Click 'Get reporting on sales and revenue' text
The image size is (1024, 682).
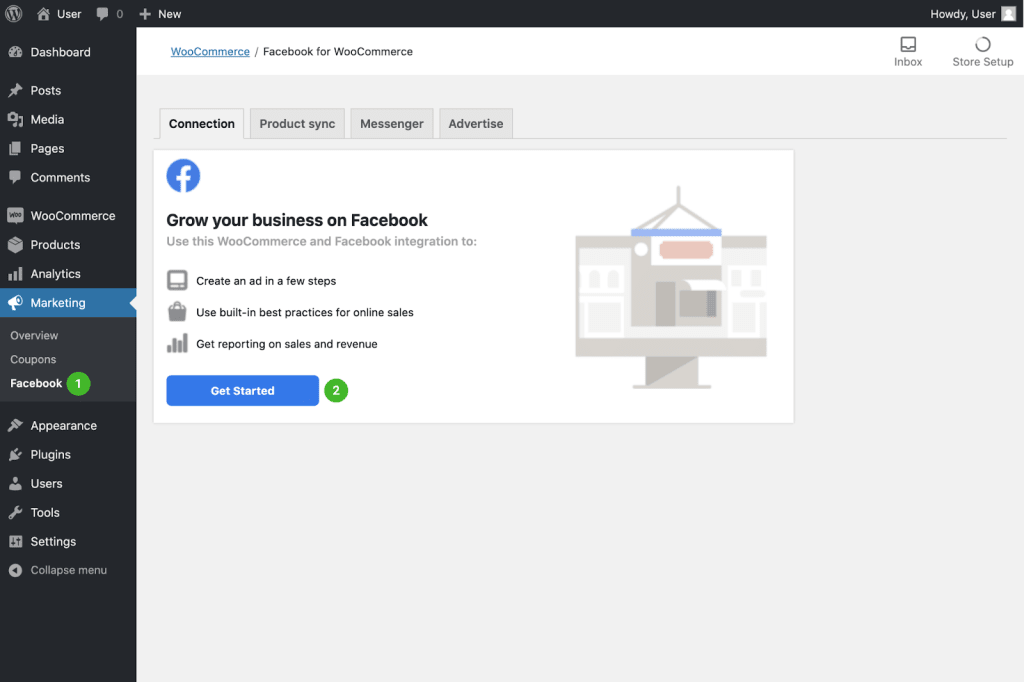[287, 344]
